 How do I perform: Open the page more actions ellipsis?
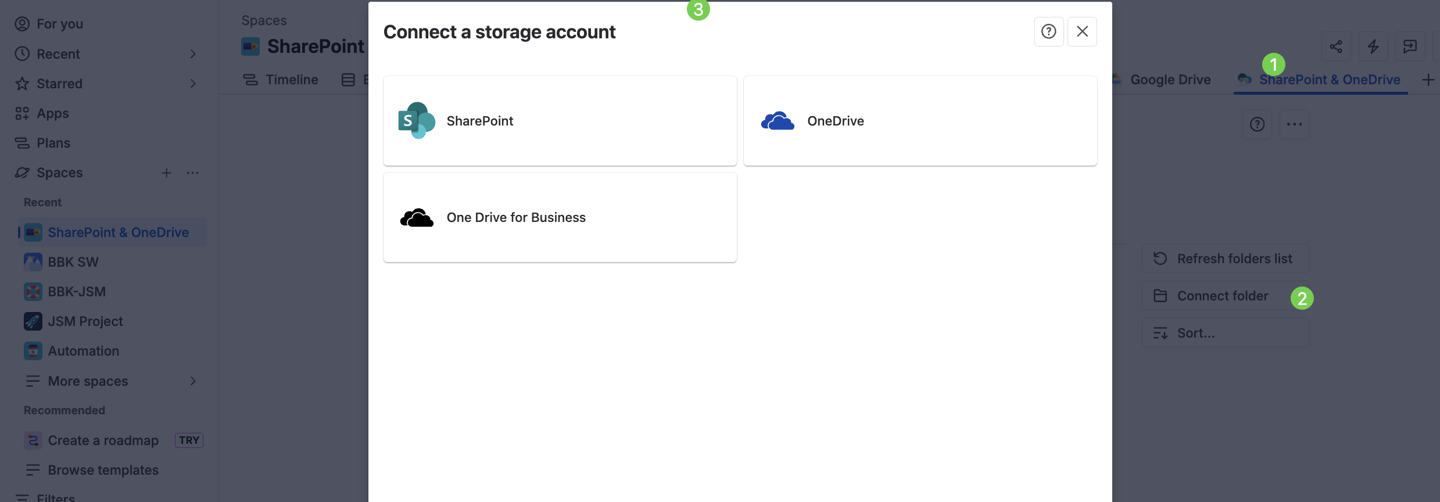(1294, 124)
